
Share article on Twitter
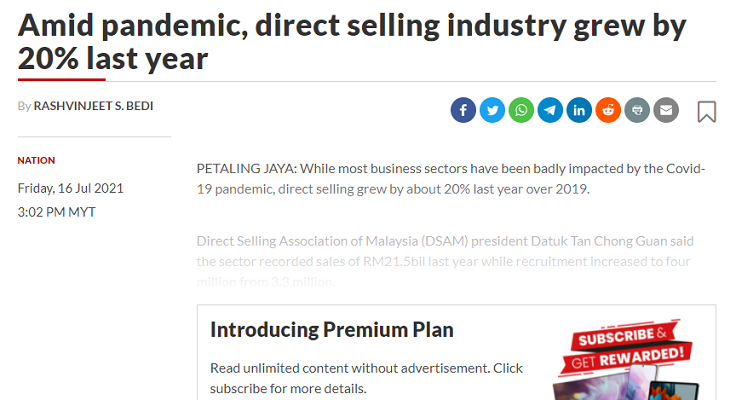pyautogui.click(x=492, y=110)
